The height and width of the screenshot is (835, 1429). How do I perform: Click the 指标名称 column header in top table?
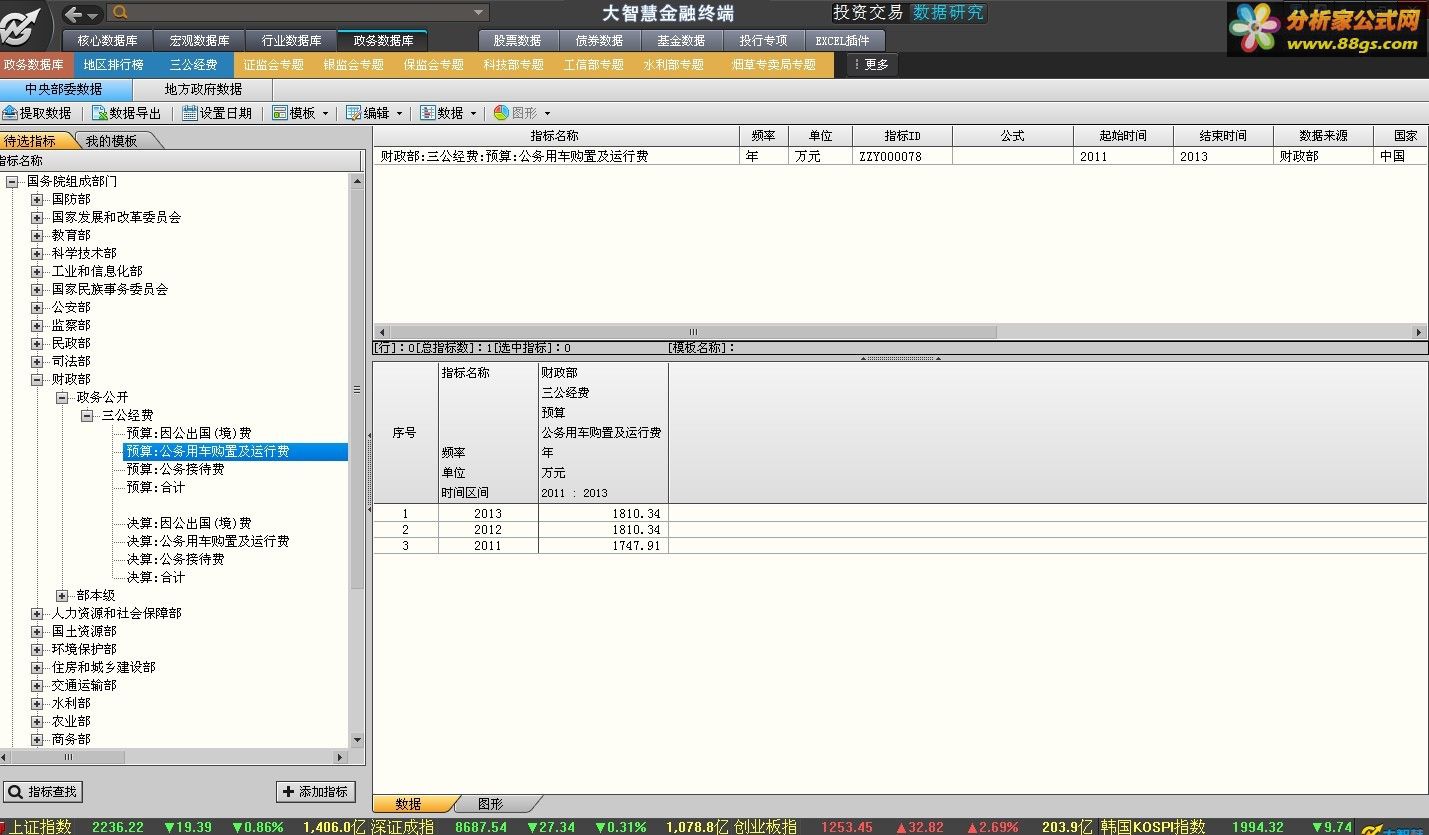[555, 136]
